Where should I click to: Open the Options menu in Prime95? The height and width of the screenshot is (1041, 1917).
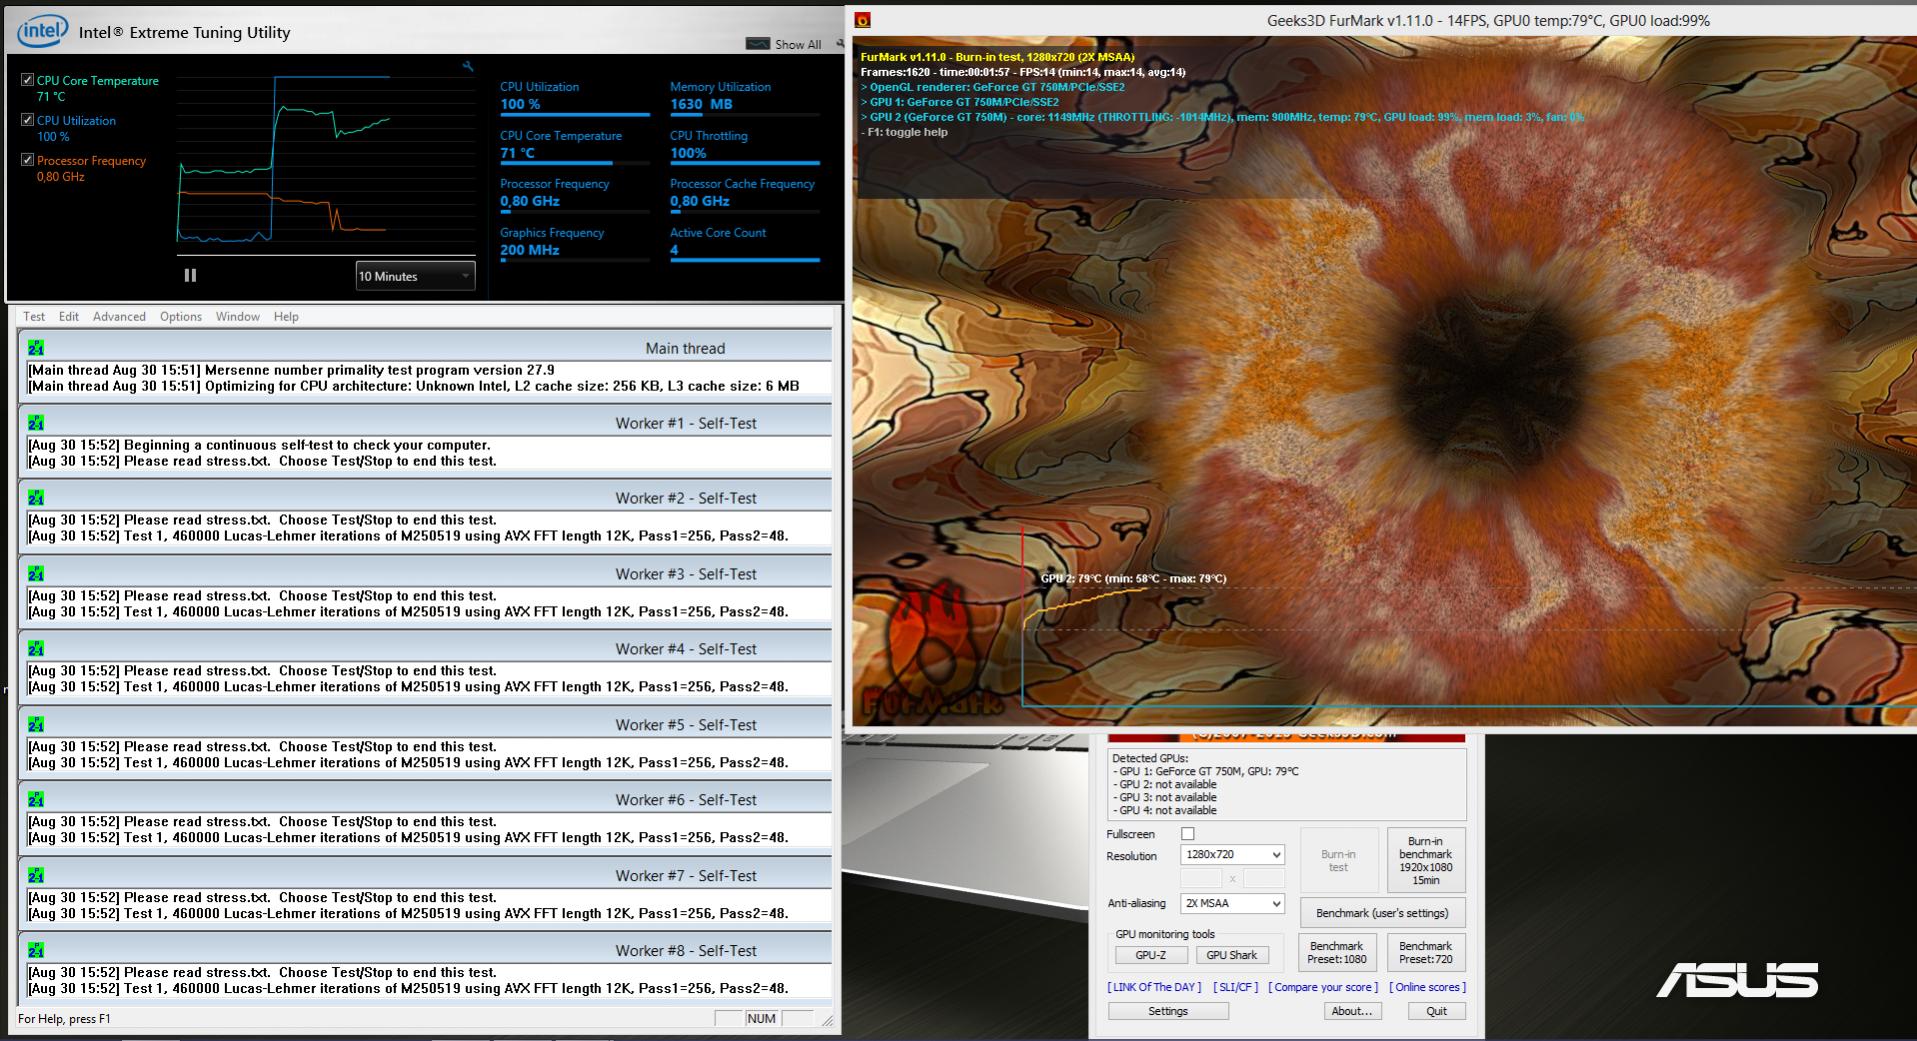pyautogui.click(x=181, y=316)
